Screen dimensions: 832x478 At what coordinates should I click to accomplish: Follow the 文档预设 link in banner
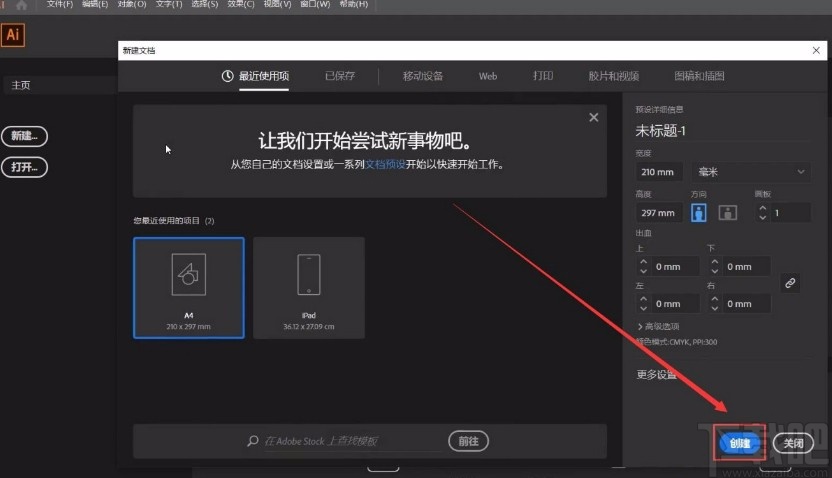pyautogui.click(x=385, y=164)
